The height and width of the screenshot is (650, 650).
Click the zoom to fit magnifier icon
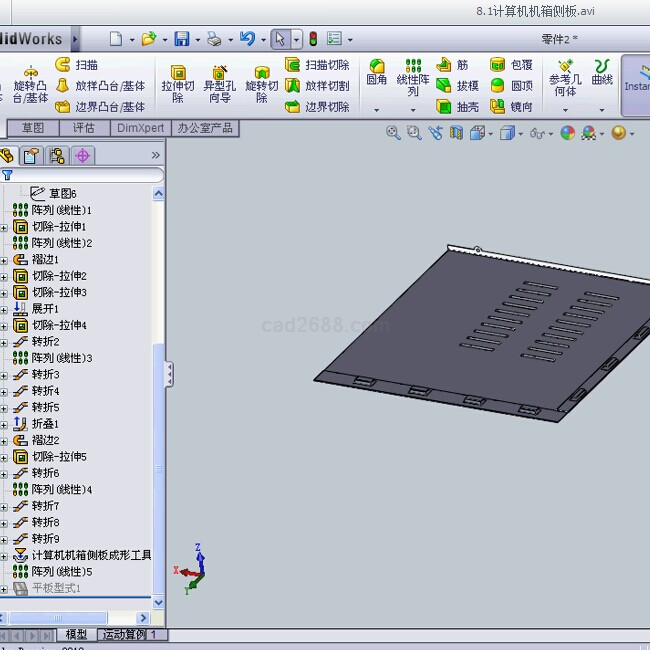(x=393, y=133)
